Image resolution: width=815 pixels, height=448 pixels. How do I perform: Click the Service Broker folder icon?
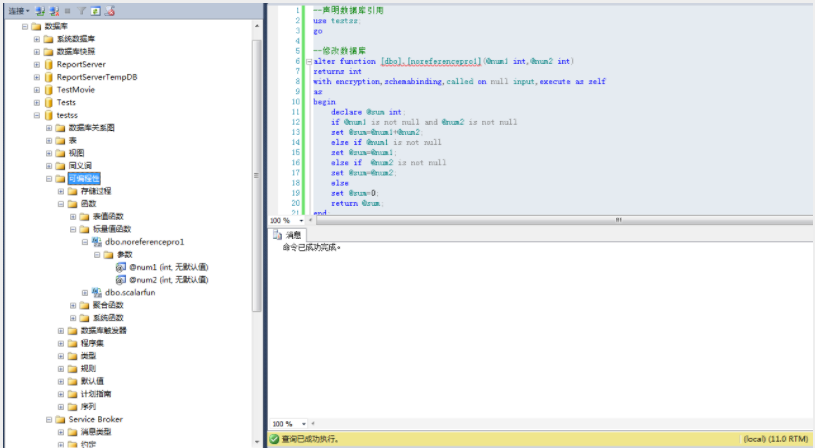[60, 419]
